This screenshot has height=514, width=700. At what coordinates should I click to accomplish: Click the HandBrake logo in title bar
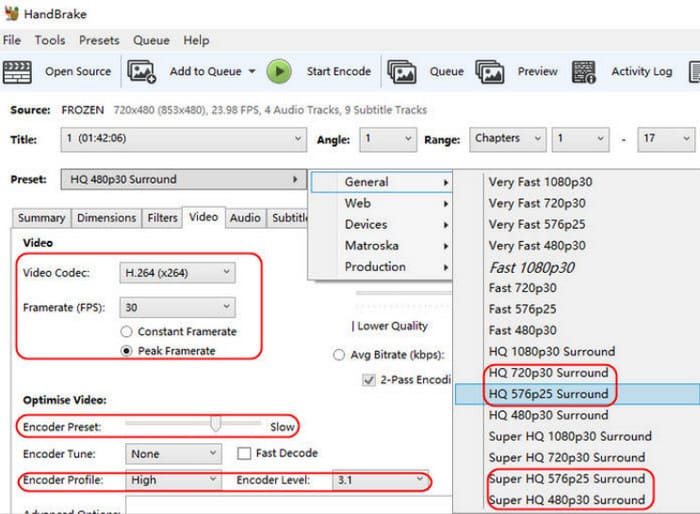point(11,13)
